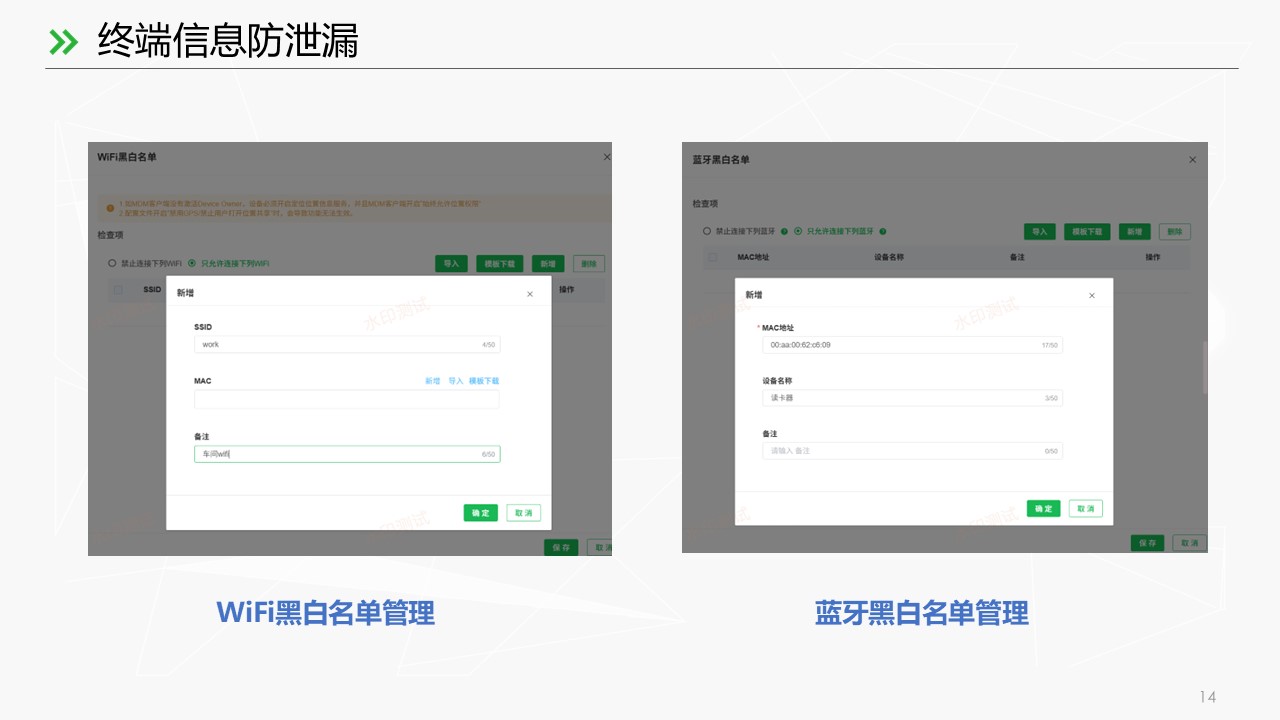Screen dimensions: 1280x720
Task: Close the WiFi黑白名单 panel
Action: [606, 157]
